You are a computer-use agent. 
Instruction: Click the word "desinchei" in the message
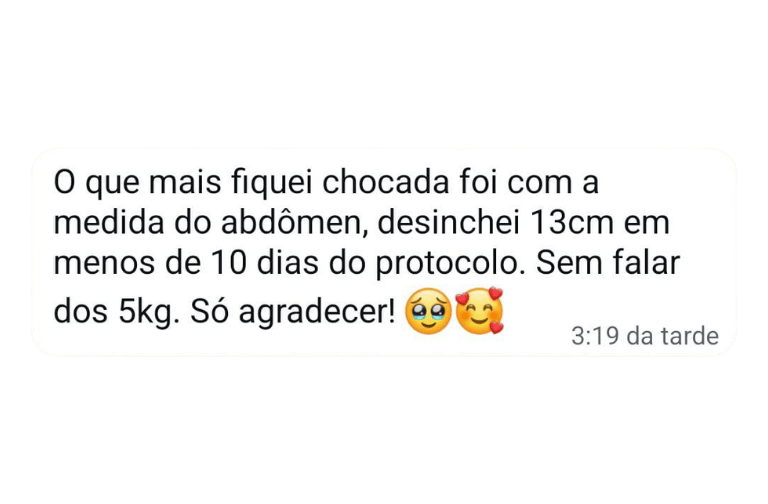point(448,223)
